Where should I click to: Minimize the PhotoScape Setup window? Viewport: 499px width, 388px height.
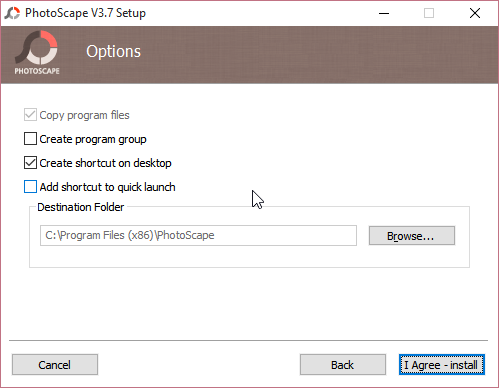pyautogui.click(x=384, y=13)
